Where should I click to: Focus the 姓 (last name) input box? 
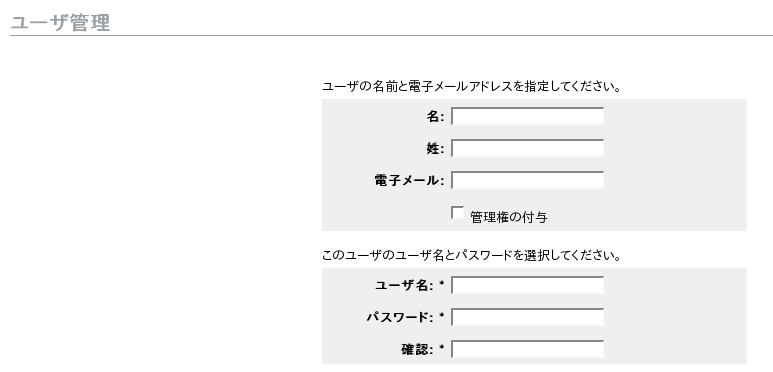(x=527, y=148)
